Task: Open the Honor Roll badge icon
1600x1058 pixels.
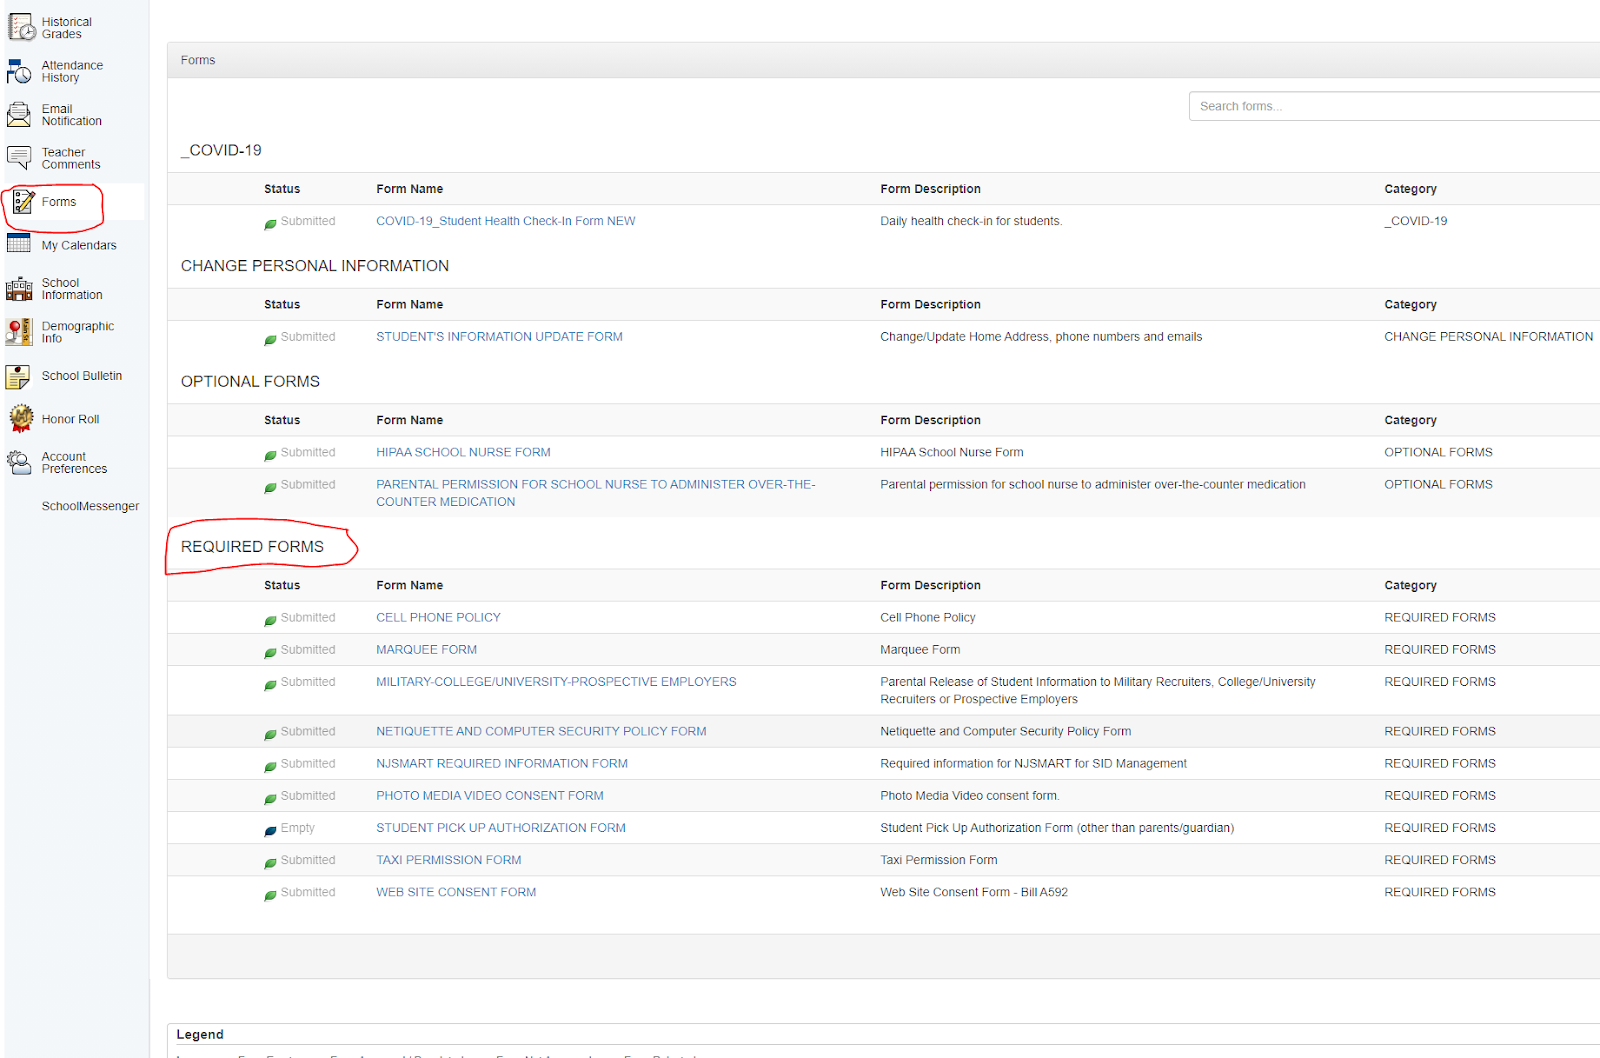Action: [21, 418]
